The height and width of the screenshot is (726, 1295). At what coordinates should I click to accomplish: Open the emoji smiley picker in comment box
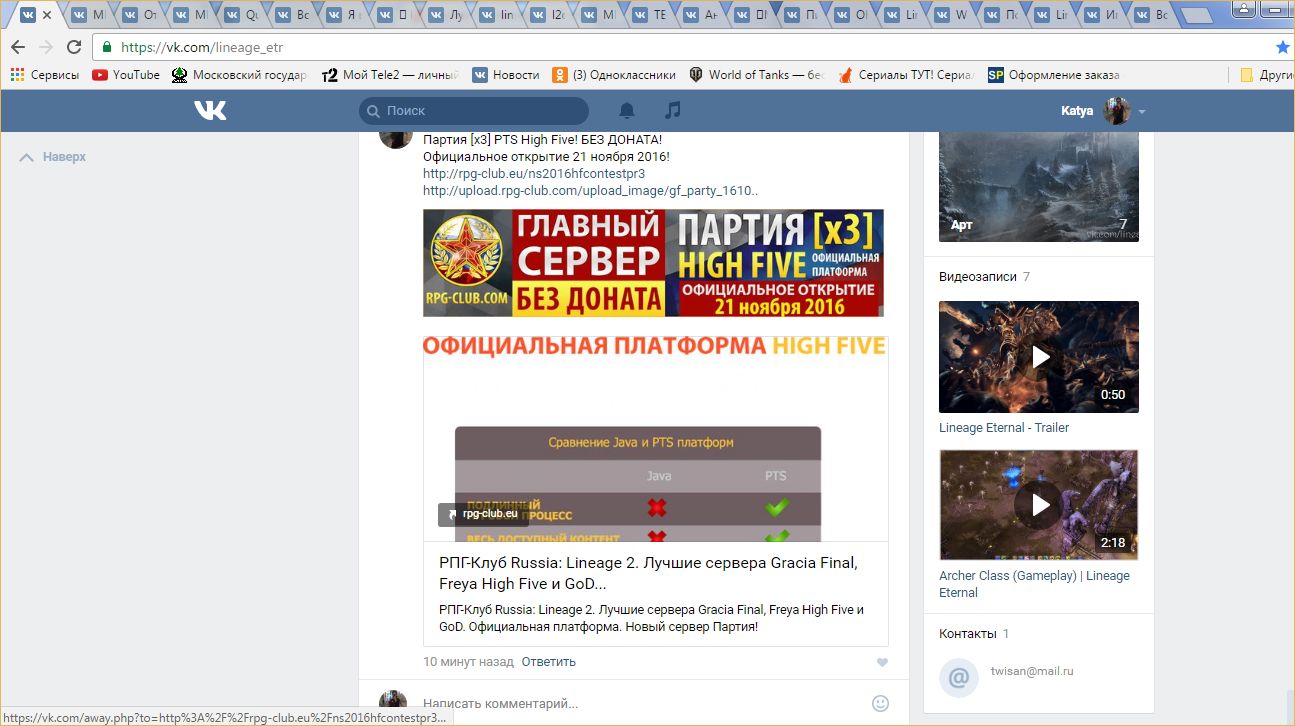[x=881, y=703]
